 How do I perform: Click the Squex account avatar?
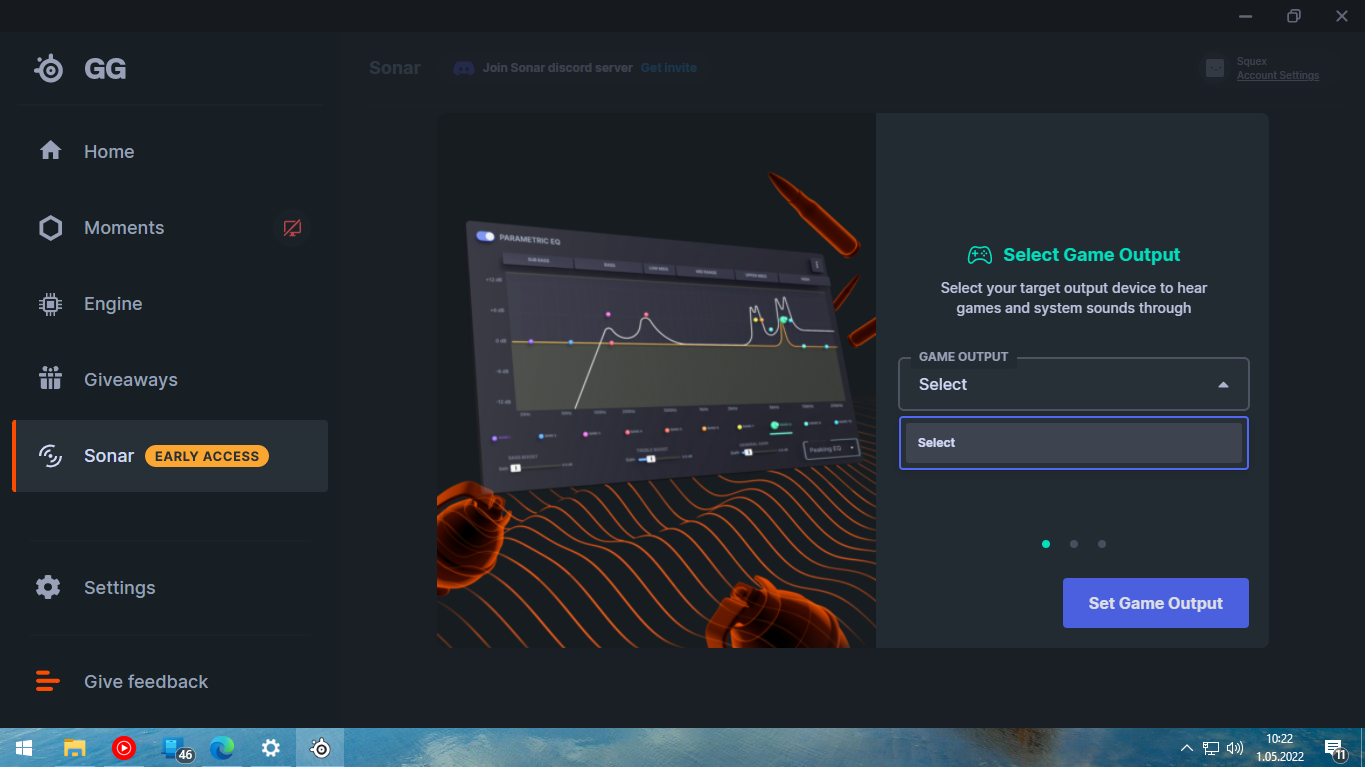[x=1215, y=68]
